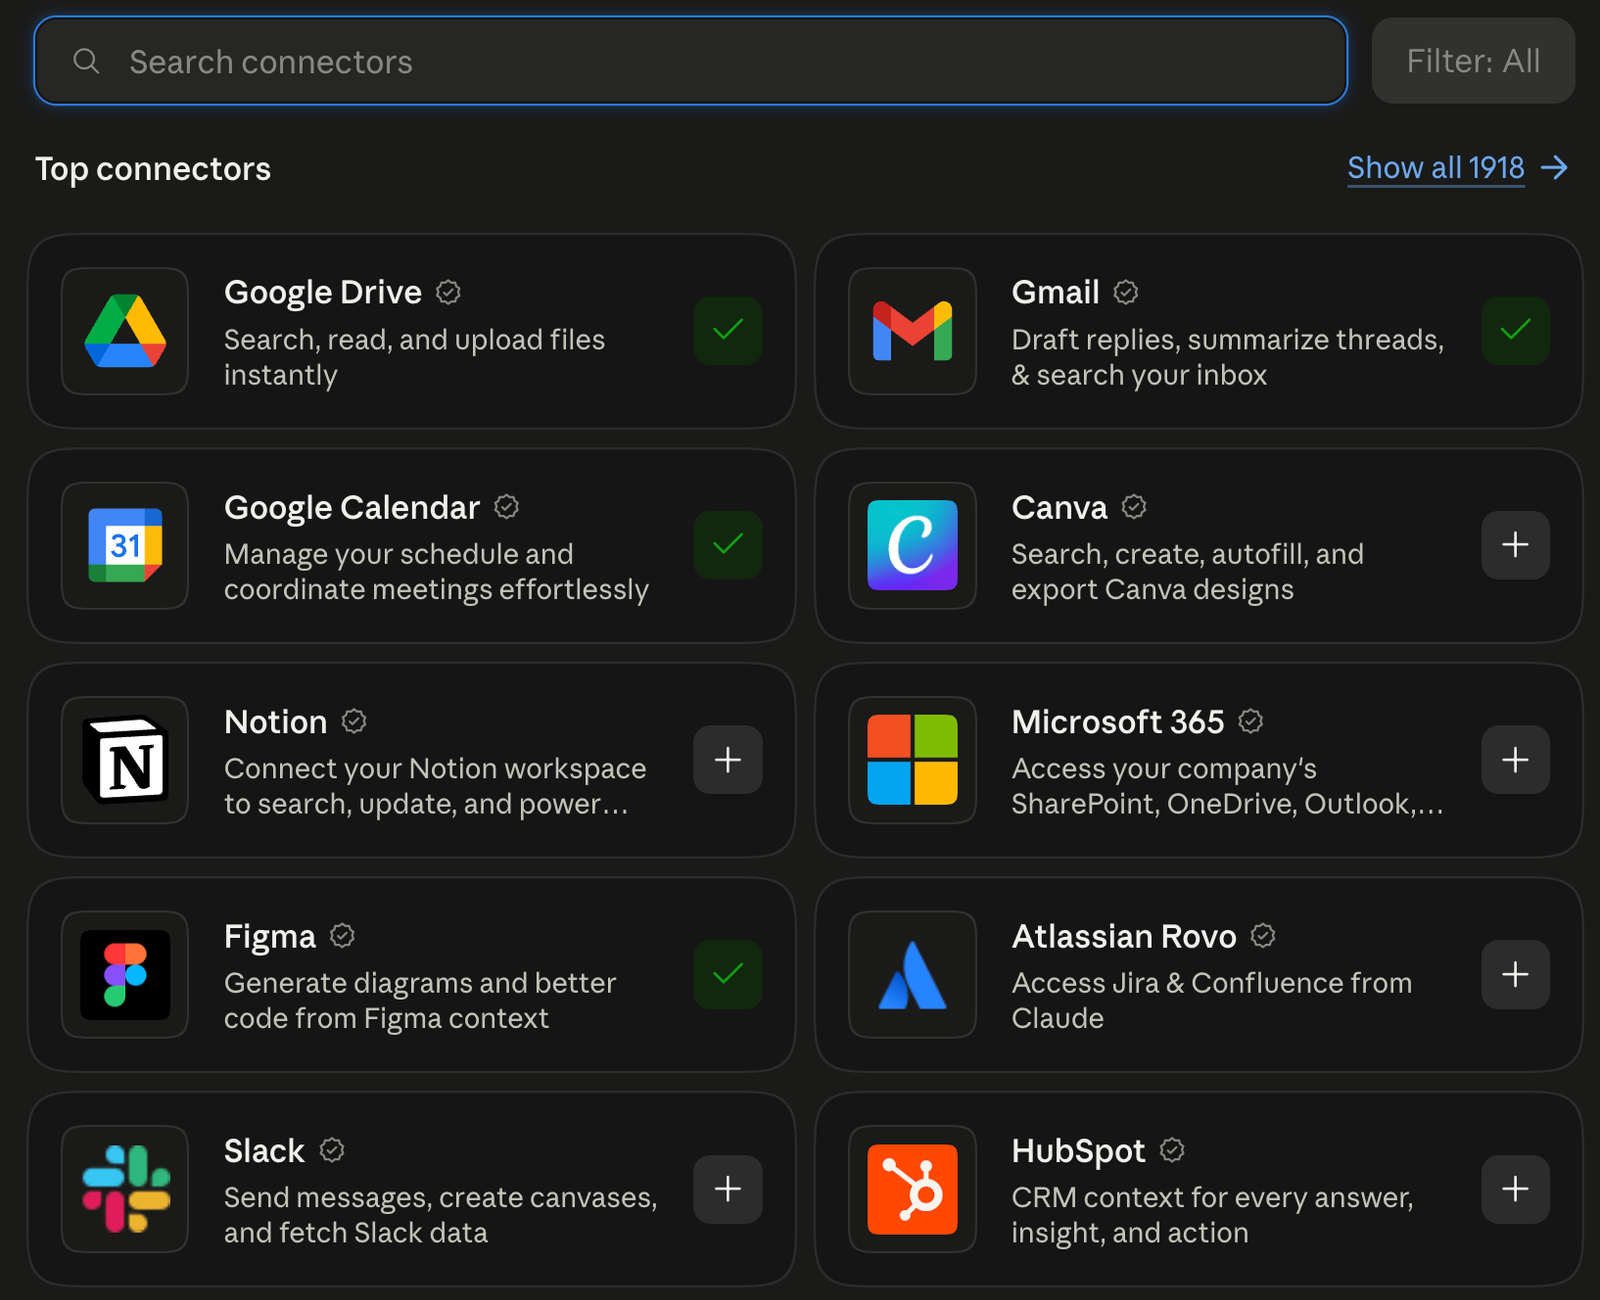Click the verified badge beside Figma

[343, 936]
